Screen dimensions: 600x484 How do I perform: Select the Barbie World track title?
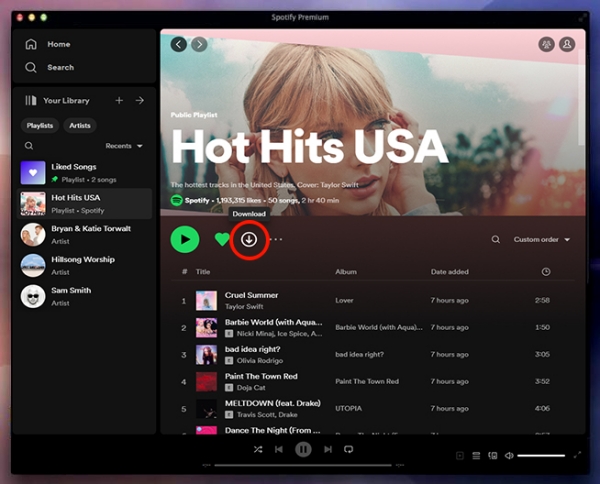point(273,322)
